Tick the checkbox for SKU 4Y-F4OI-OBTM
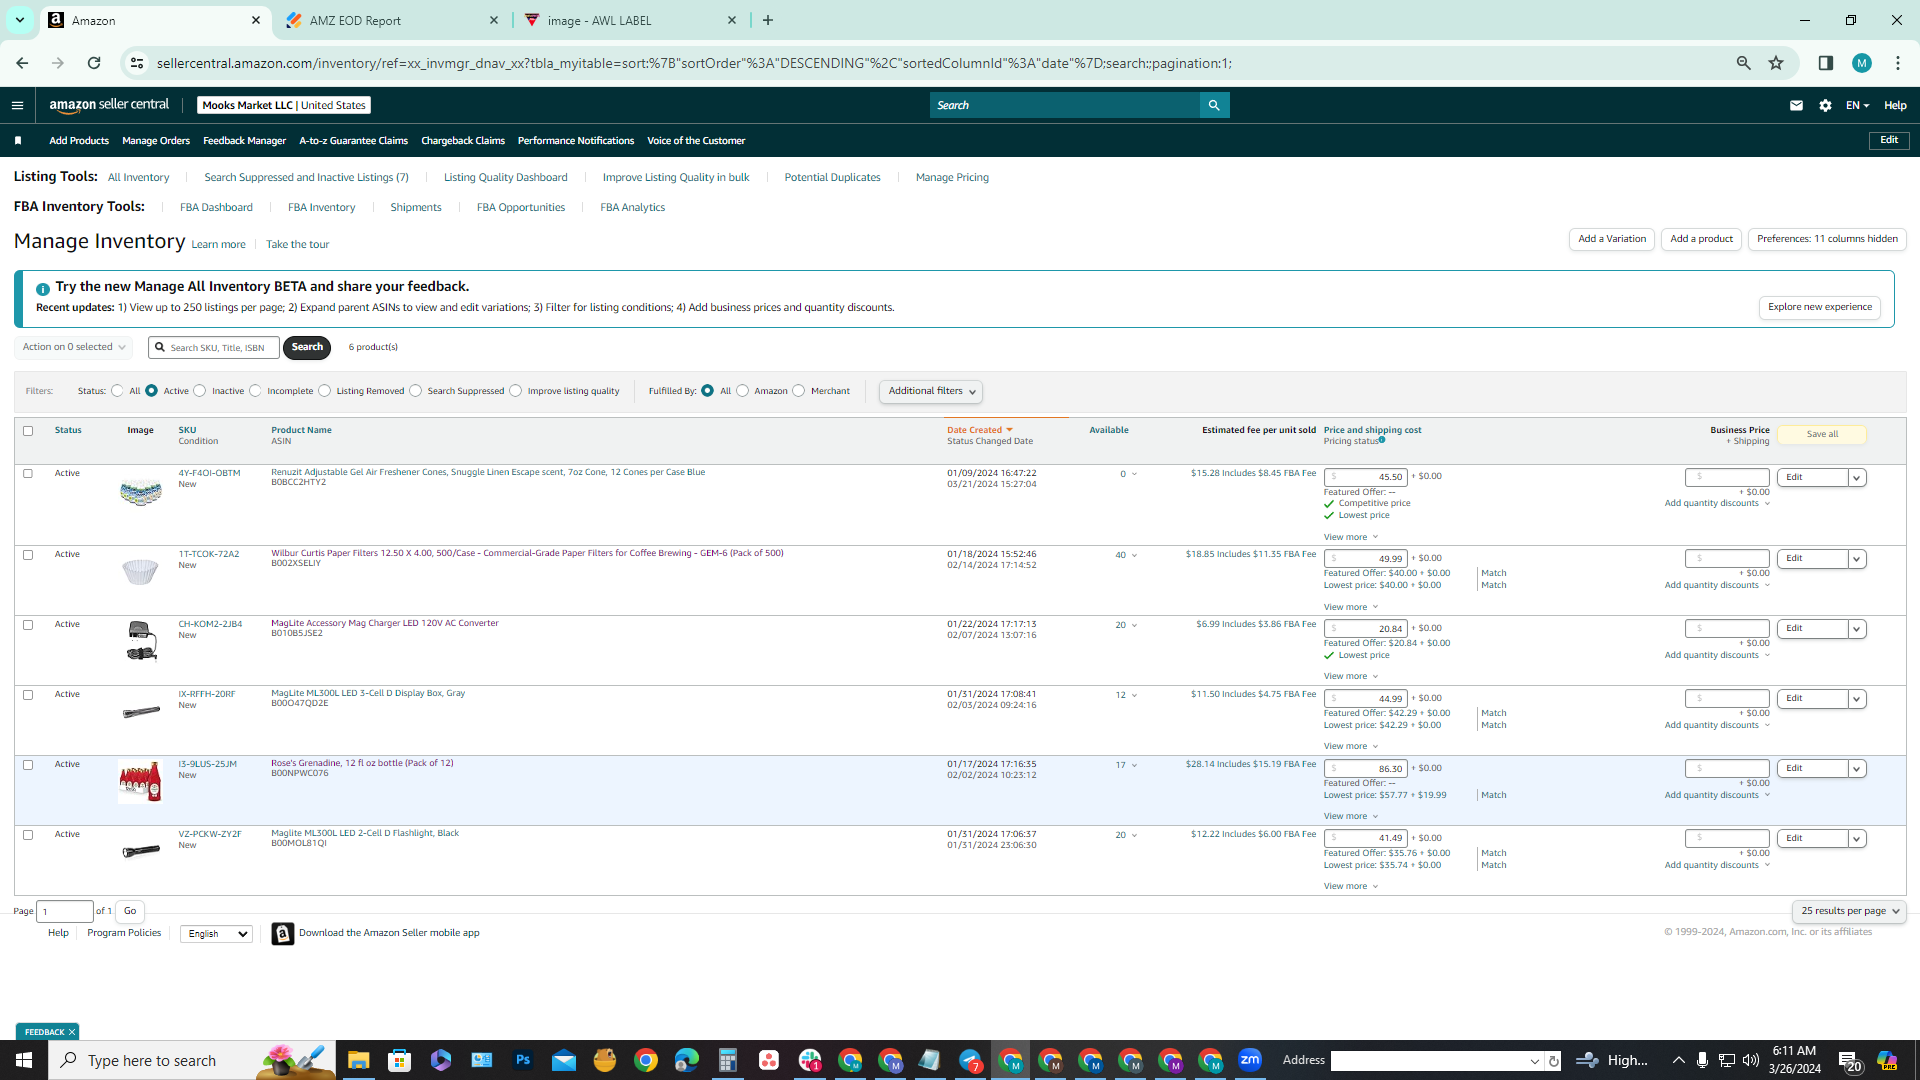The width and height of the screenshot is (1920, 1080). coord(28,474)
